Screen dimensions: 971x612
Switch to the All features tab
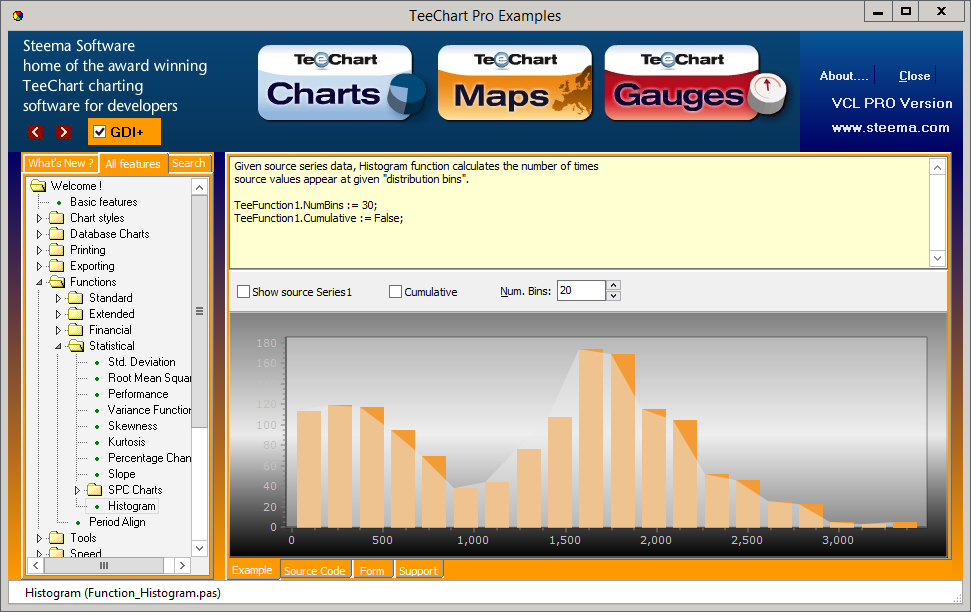pos(133,164)
